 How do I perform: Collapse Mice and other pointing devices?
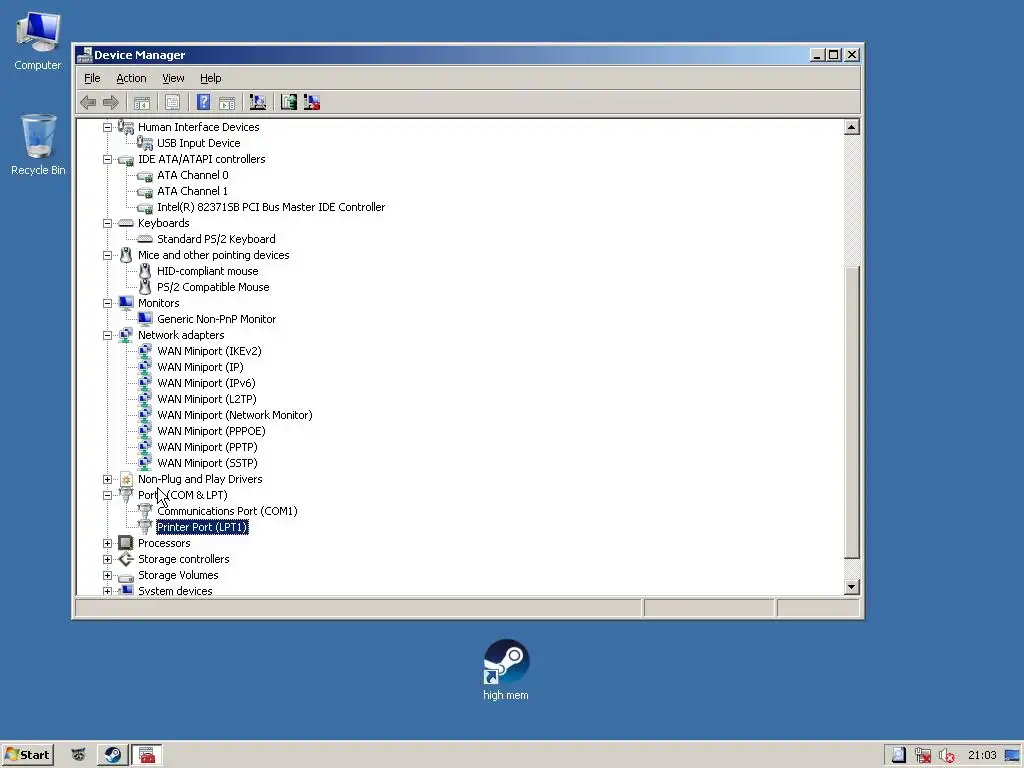pos(107,255)
